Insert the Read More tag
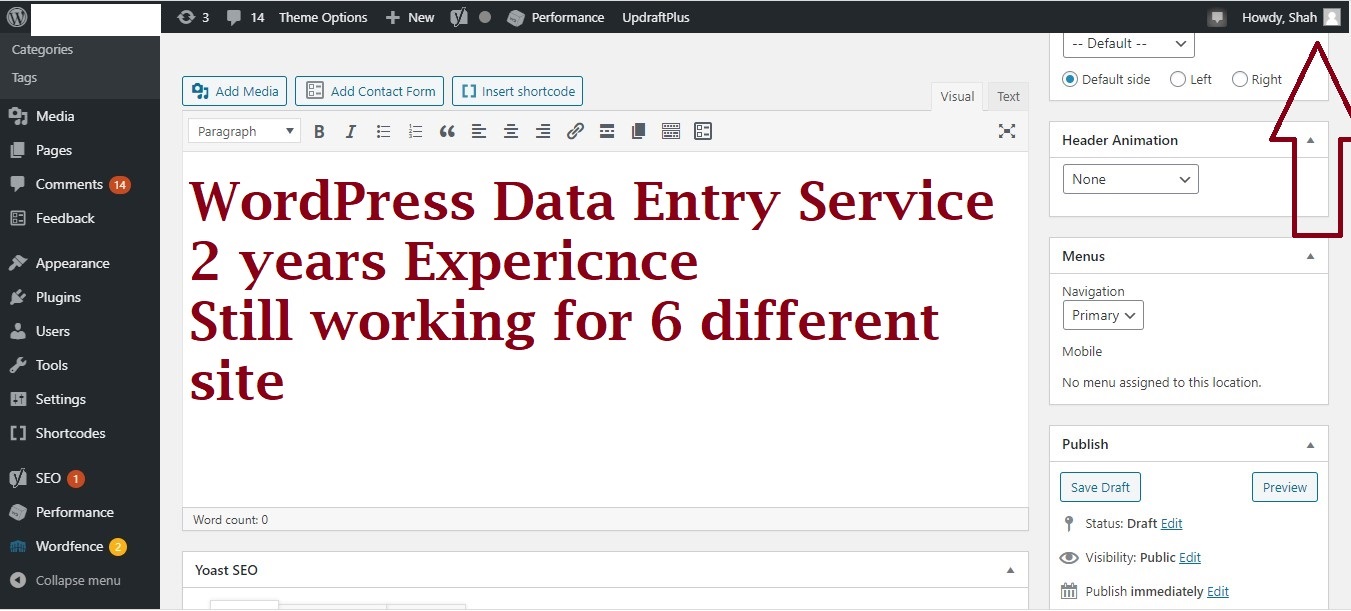Screen dimensions: 1351x611 pyautogui.click(x=607, y=131)
